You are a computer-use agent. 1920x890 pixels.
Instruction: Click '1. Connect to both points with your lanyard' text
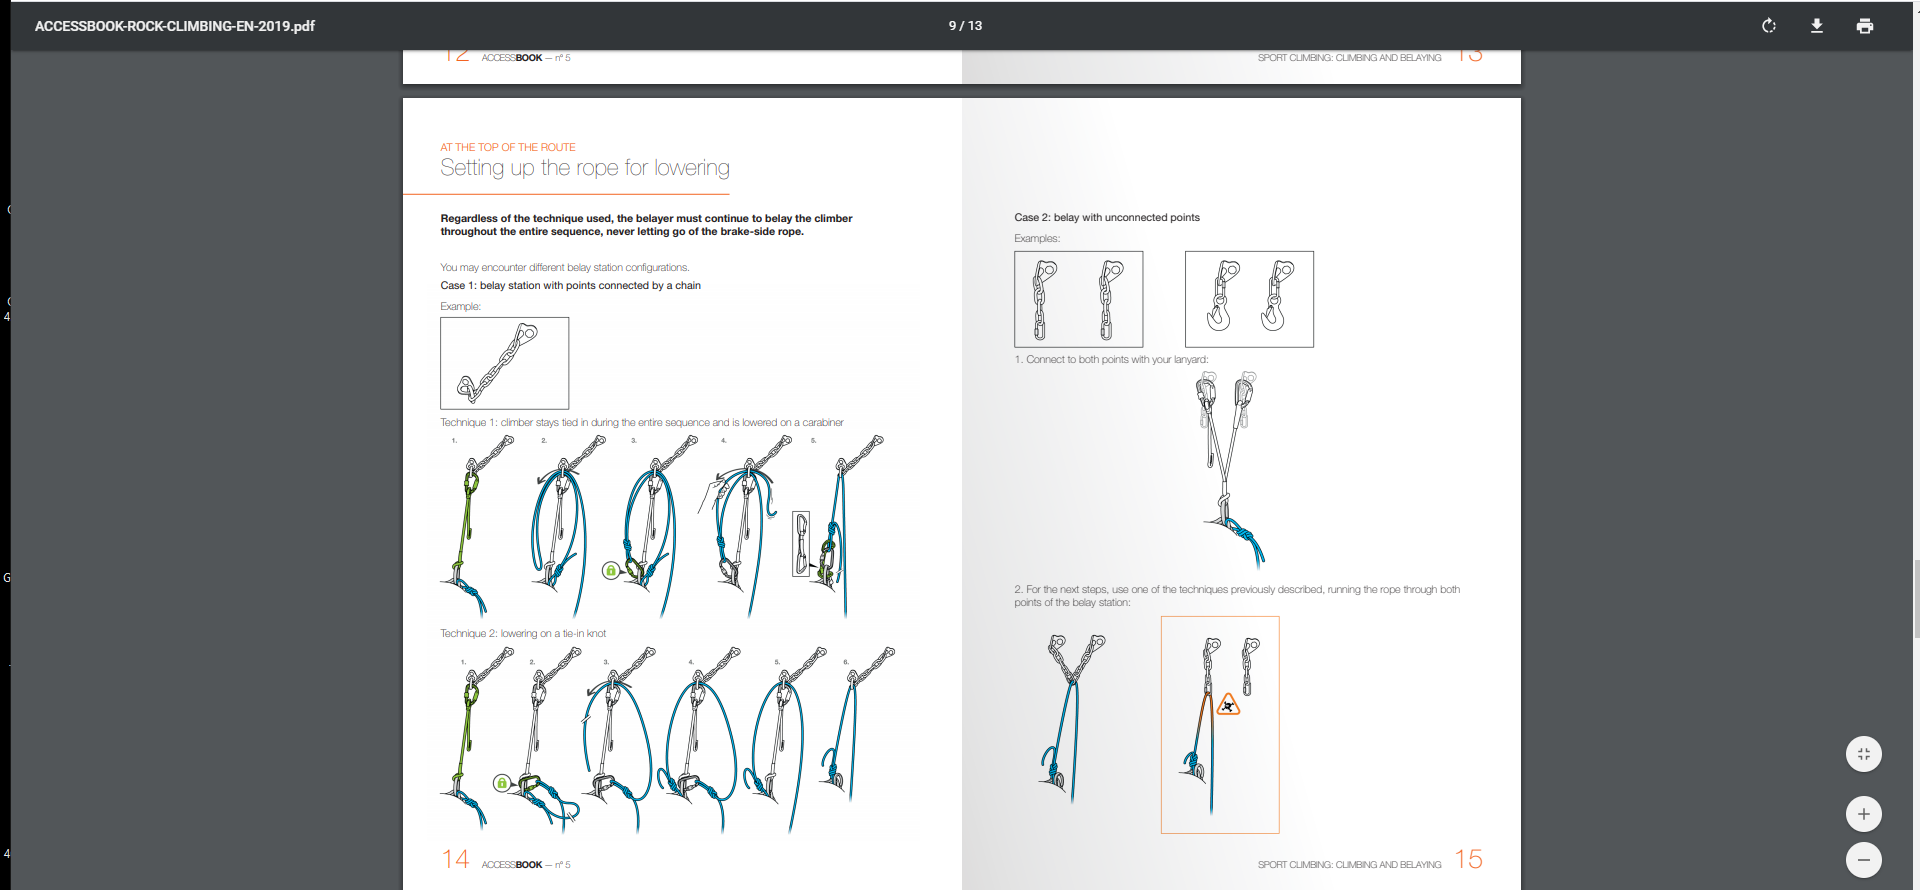point(1111,359)
